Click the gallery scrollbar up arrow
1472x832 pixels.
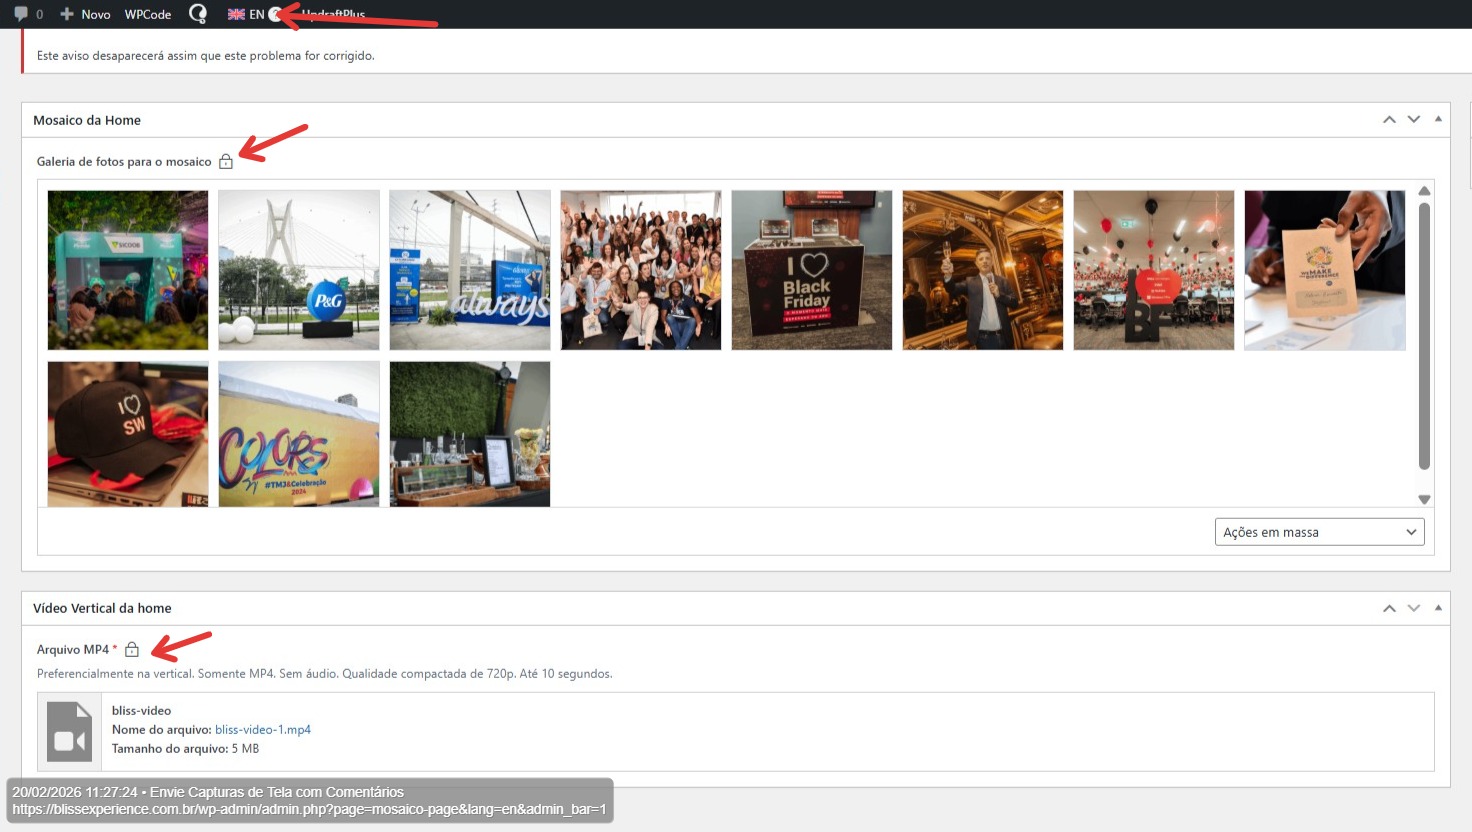coord(1424,190)
